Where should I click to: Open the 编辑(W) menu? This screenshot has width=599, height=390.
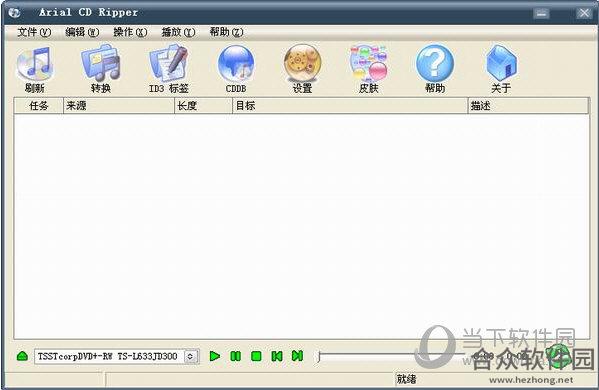pyautogui.click(x=82, y=32)
